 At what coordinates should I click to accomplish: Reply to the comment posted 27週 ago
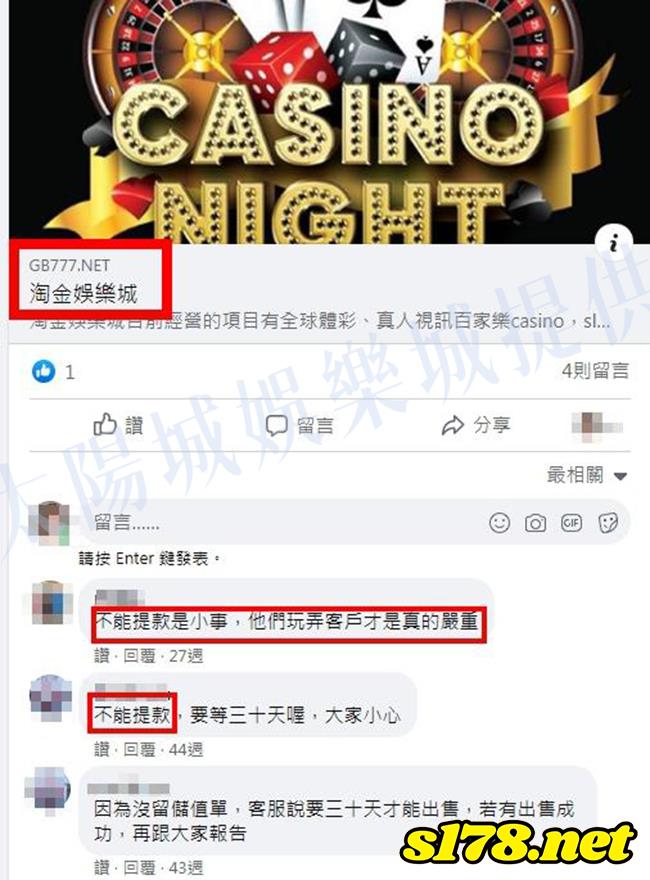coord(139,656)
